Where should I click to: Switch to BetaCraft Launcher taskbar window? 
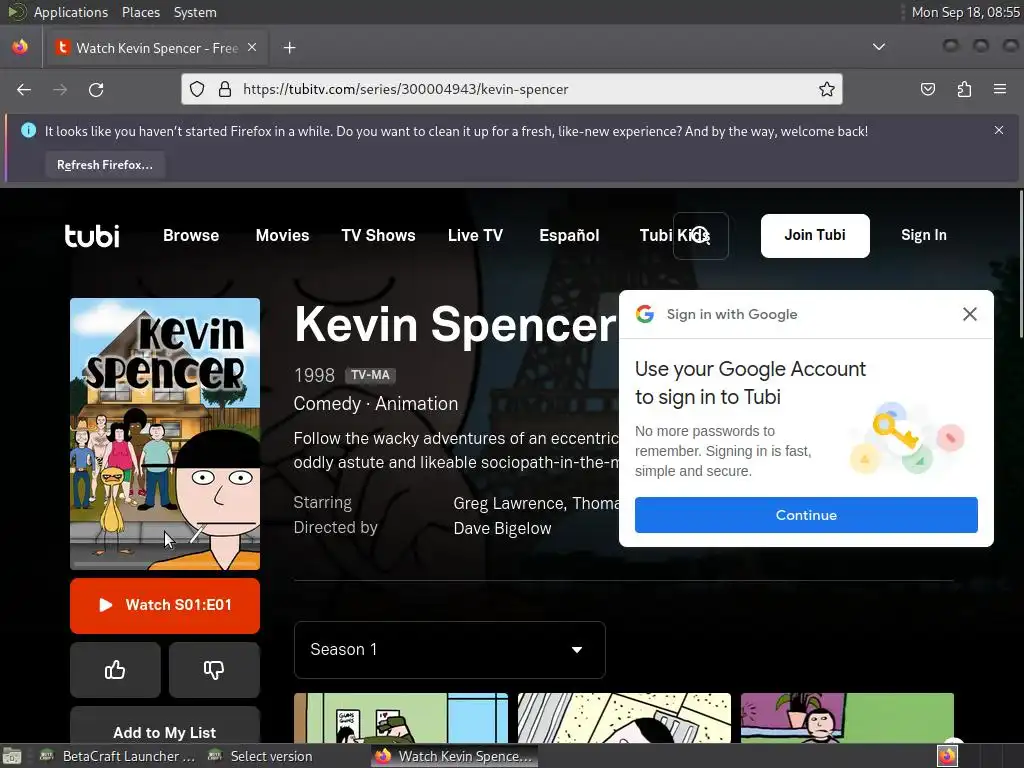tap(118, 756)
